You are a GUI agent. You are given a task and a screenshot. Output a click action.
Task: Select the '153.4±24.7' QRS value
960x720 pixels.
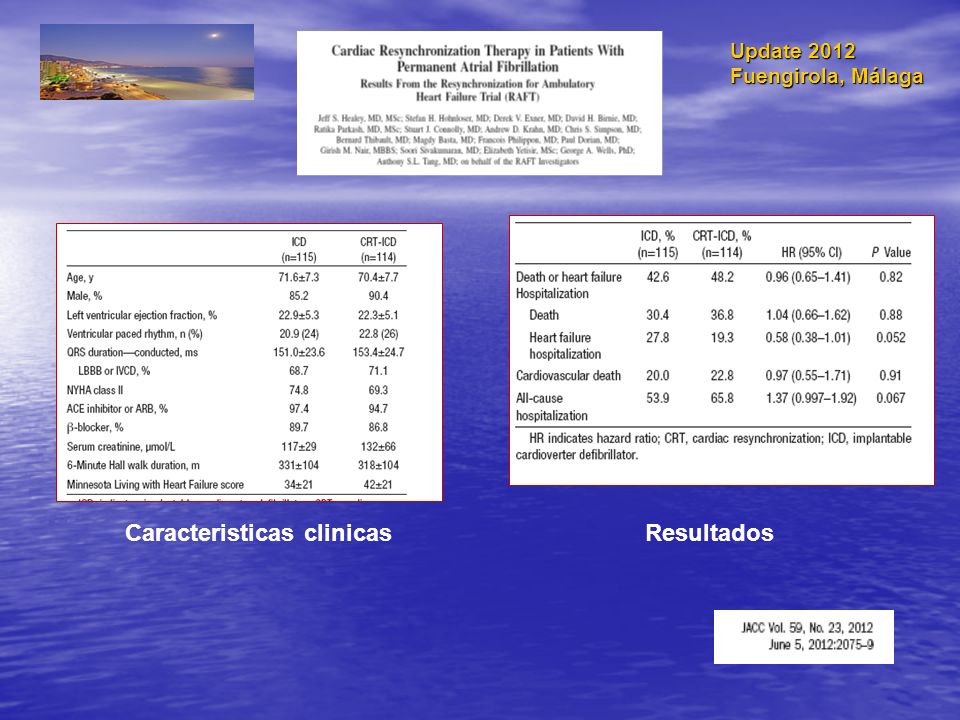coord(378,353)
